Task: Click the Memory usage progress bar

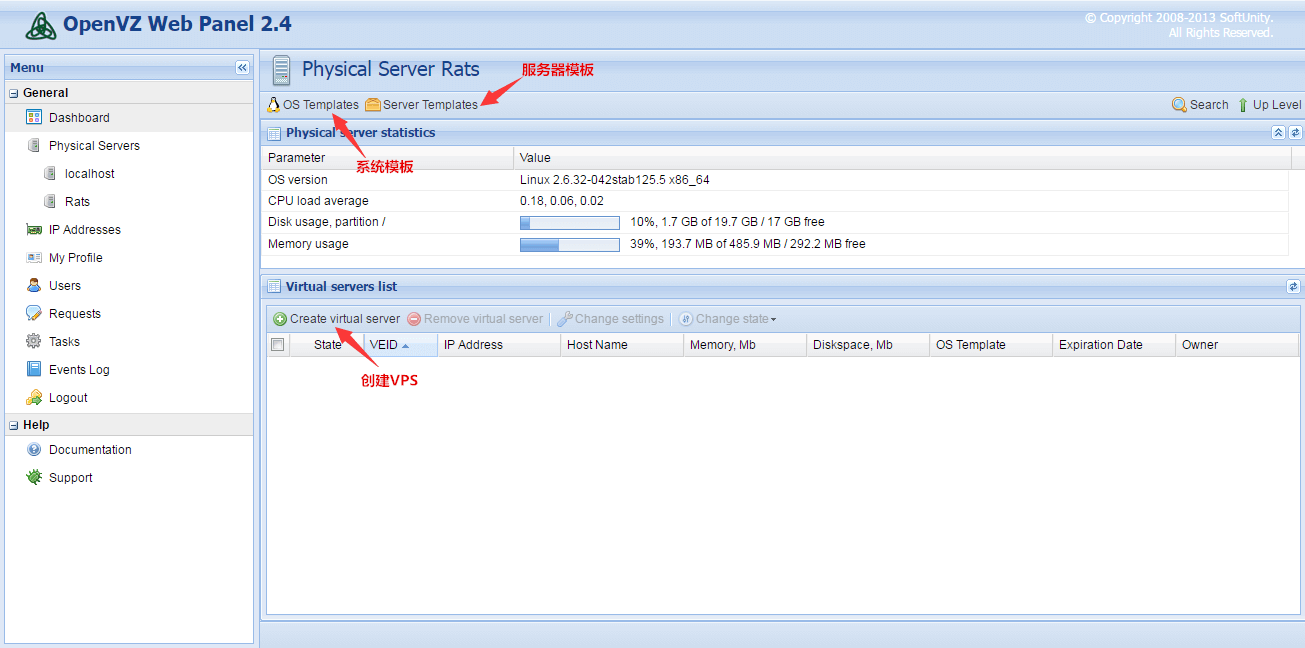Action: point(569,245)
